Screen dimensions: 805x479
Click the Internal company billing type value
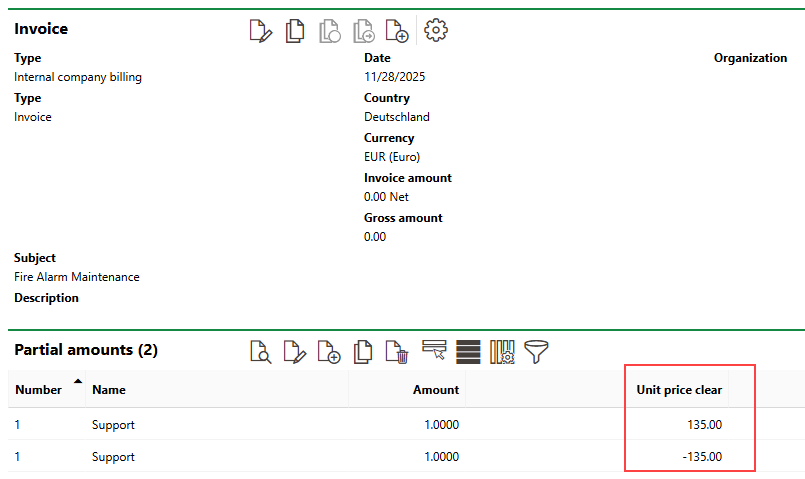pos(78,77)
